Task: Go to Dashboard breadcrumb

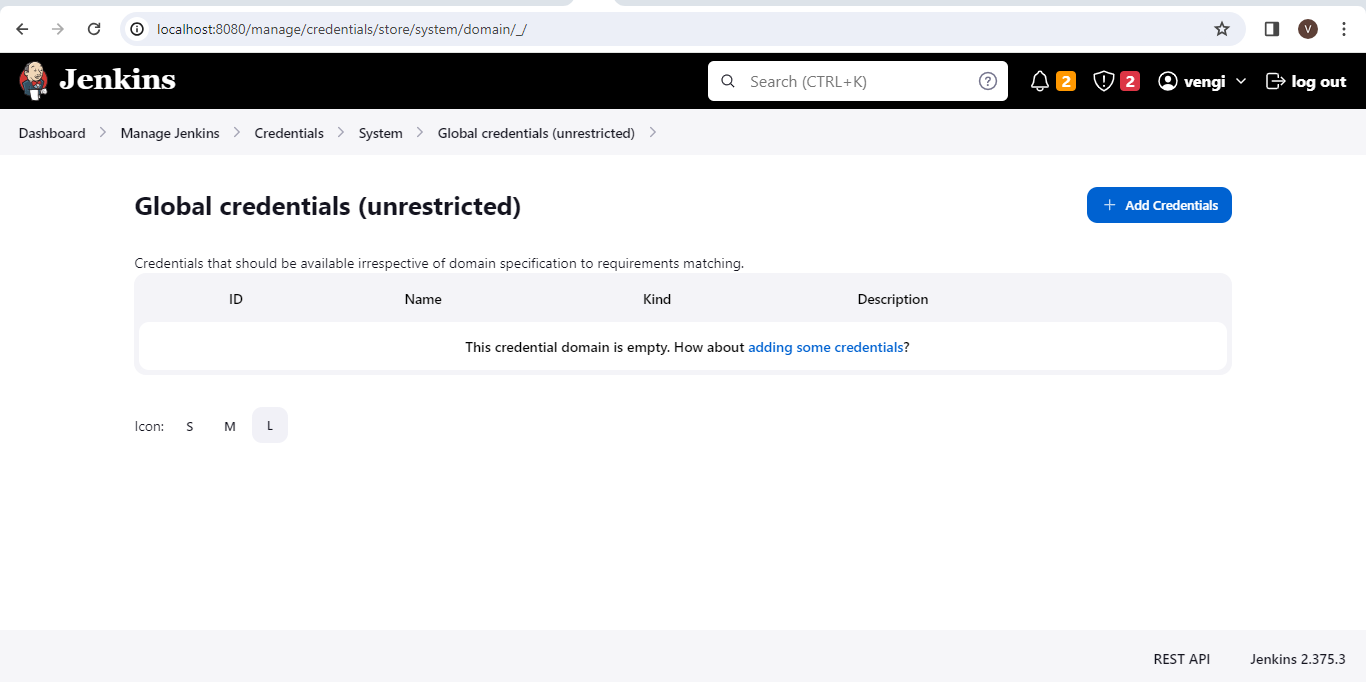Action: point(52,133)
